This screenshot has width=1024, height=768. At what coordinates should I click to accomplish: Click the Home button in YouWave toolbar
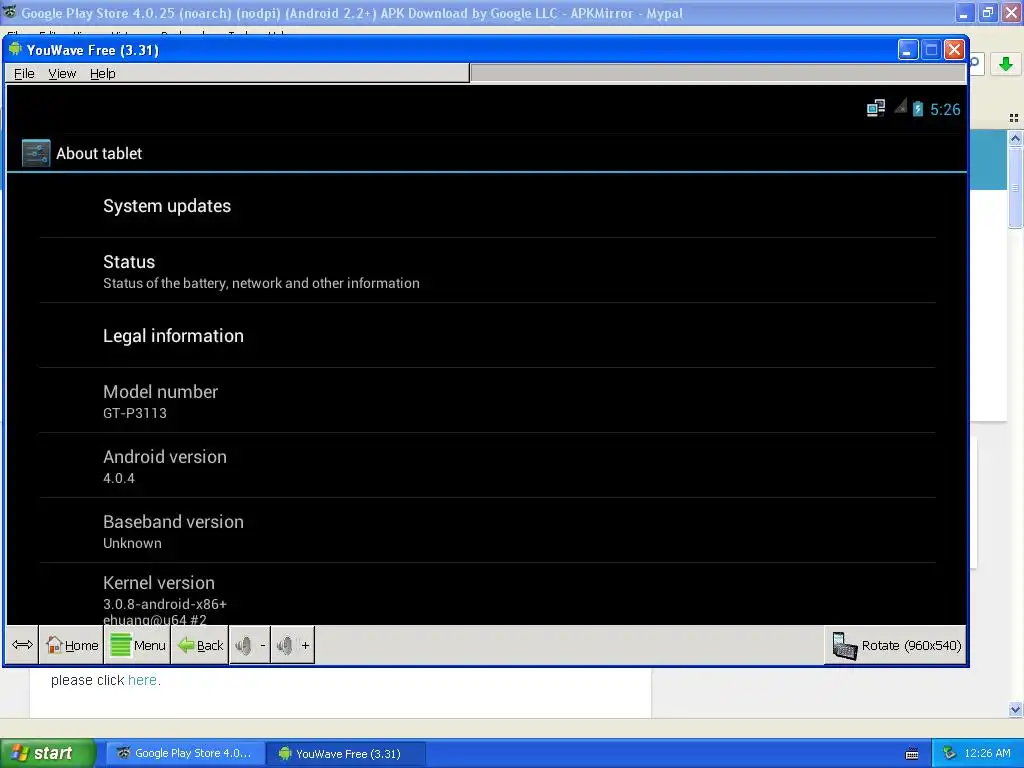[72, 645]
